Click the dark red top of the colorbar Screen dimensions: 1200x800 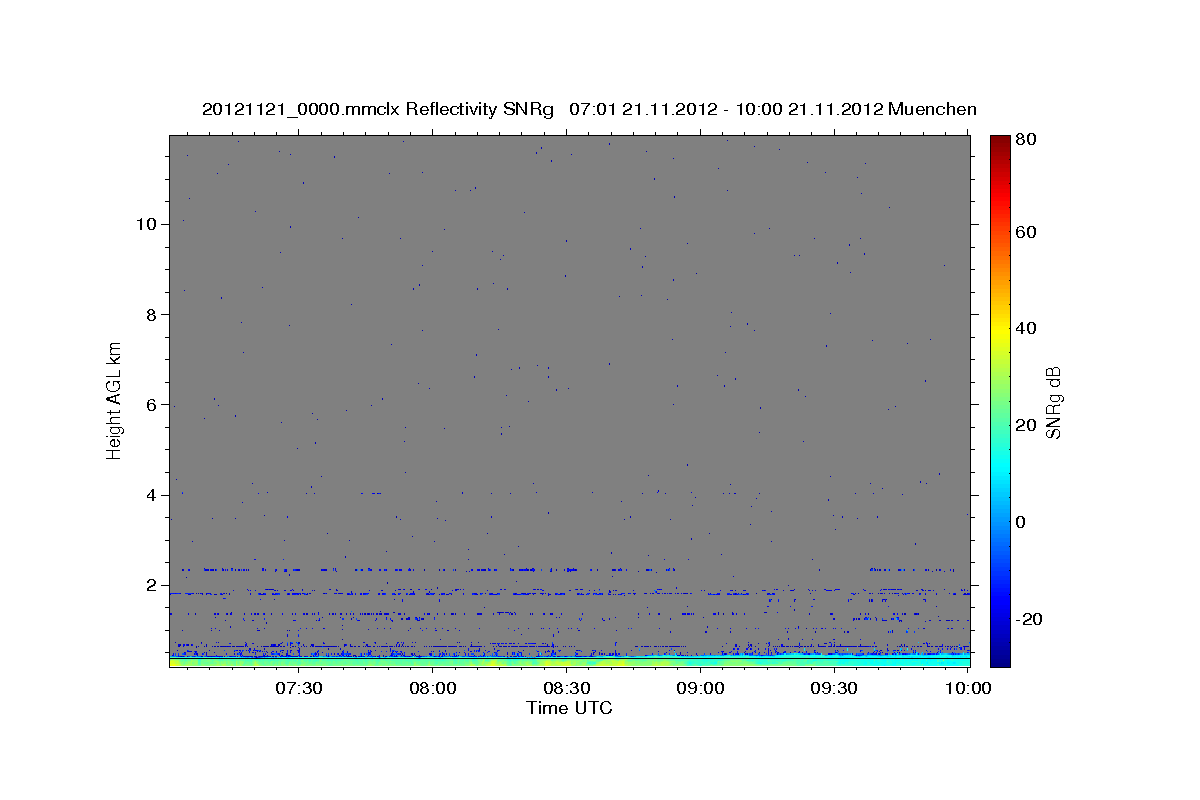pyautogui.click(x=1000, y=143)
